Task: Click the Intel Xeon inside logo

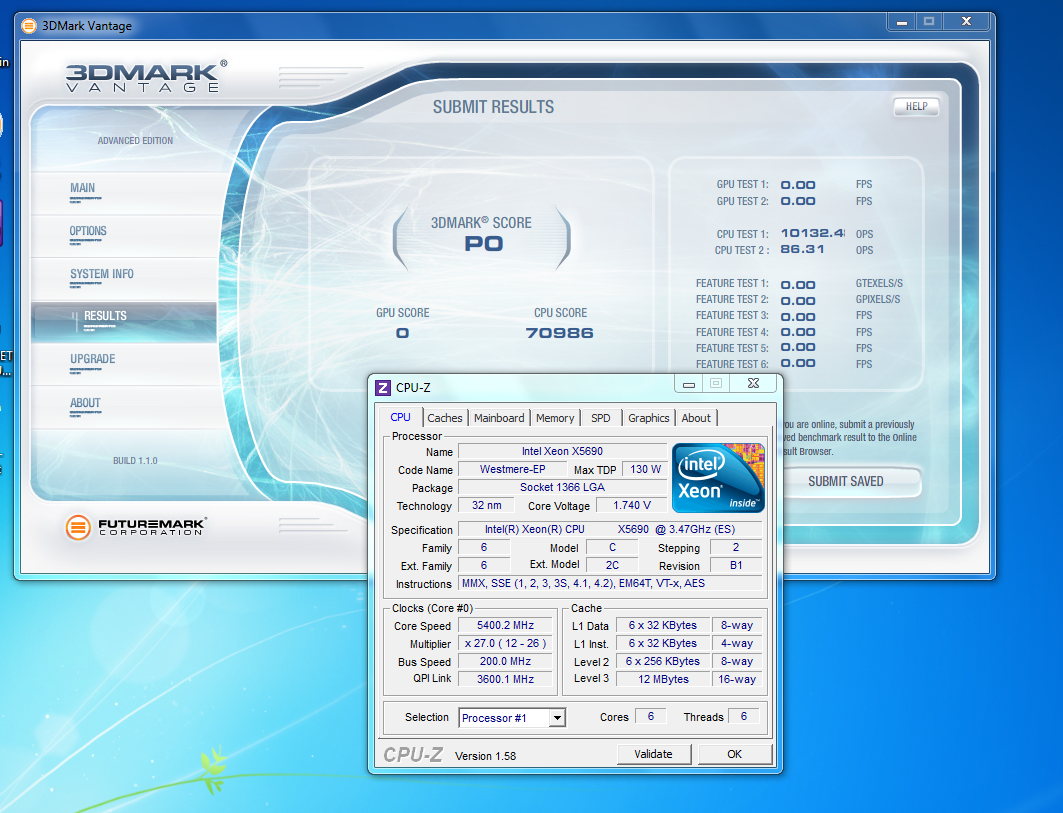Action: 718,477
